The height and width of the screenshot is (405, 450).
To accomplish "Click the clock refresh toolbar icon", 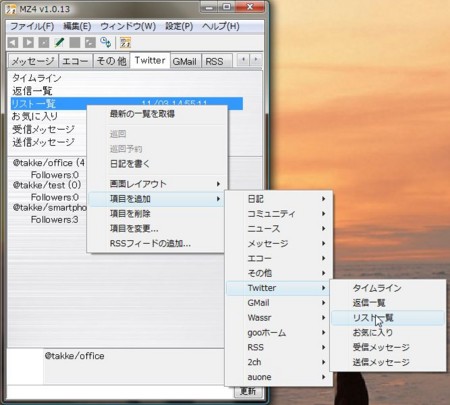I will (x=106, y=43).
